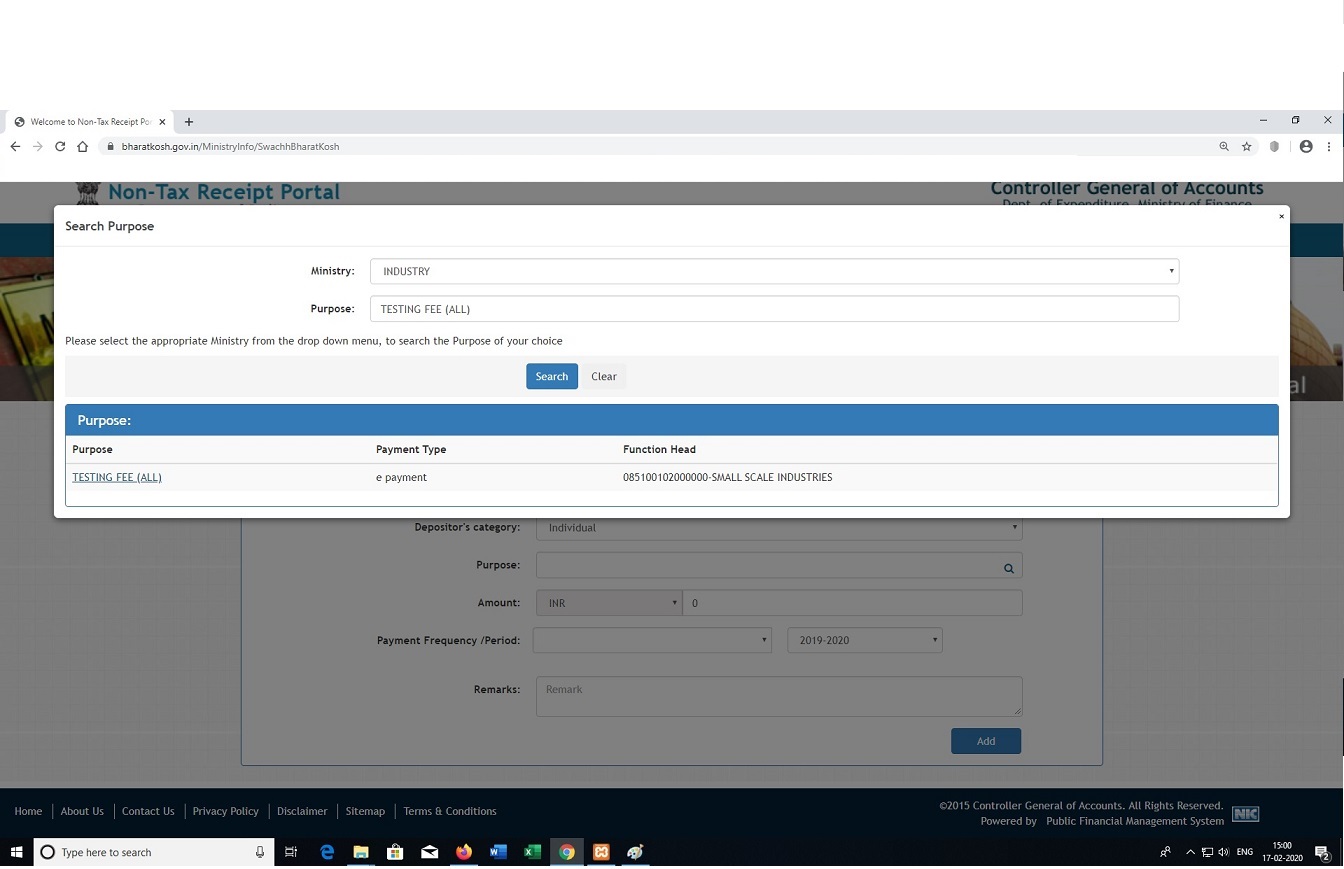Reload the page with the browser refresh icon
Screen dimensions: 1344x869
60,146
